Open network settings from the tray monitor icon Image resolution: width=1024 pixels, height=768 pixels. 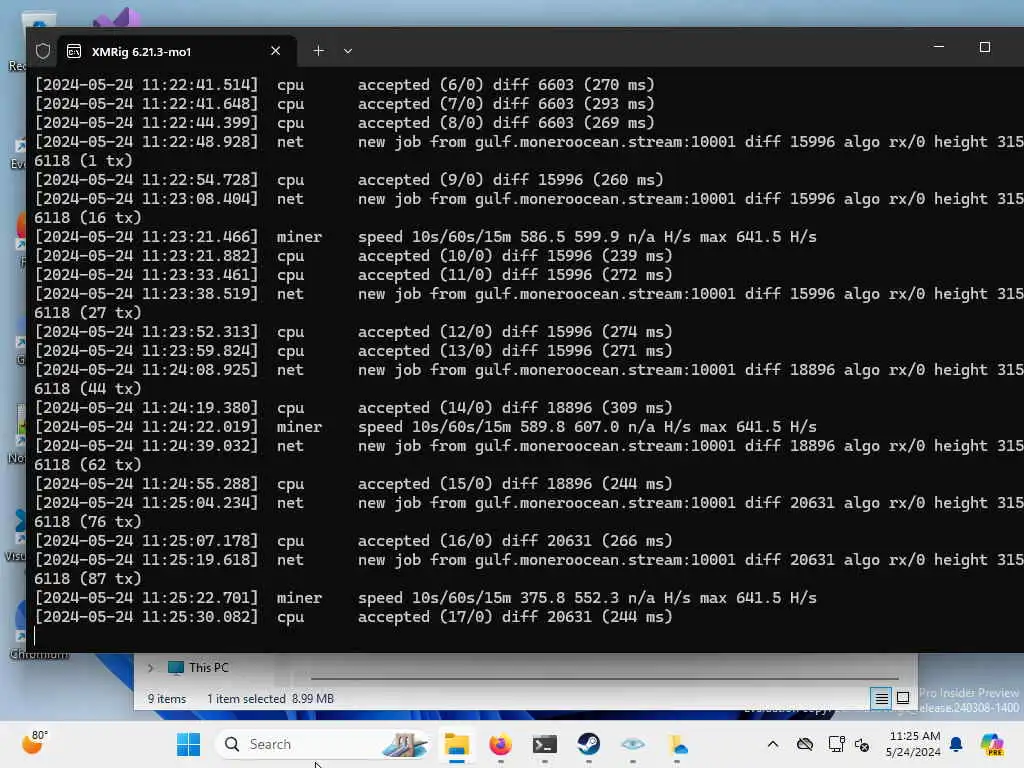tap(835, 744)
